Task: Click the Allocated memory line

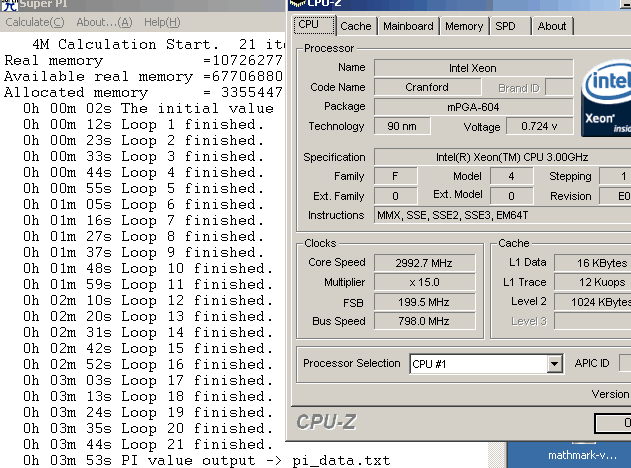Action: (143, 93)
